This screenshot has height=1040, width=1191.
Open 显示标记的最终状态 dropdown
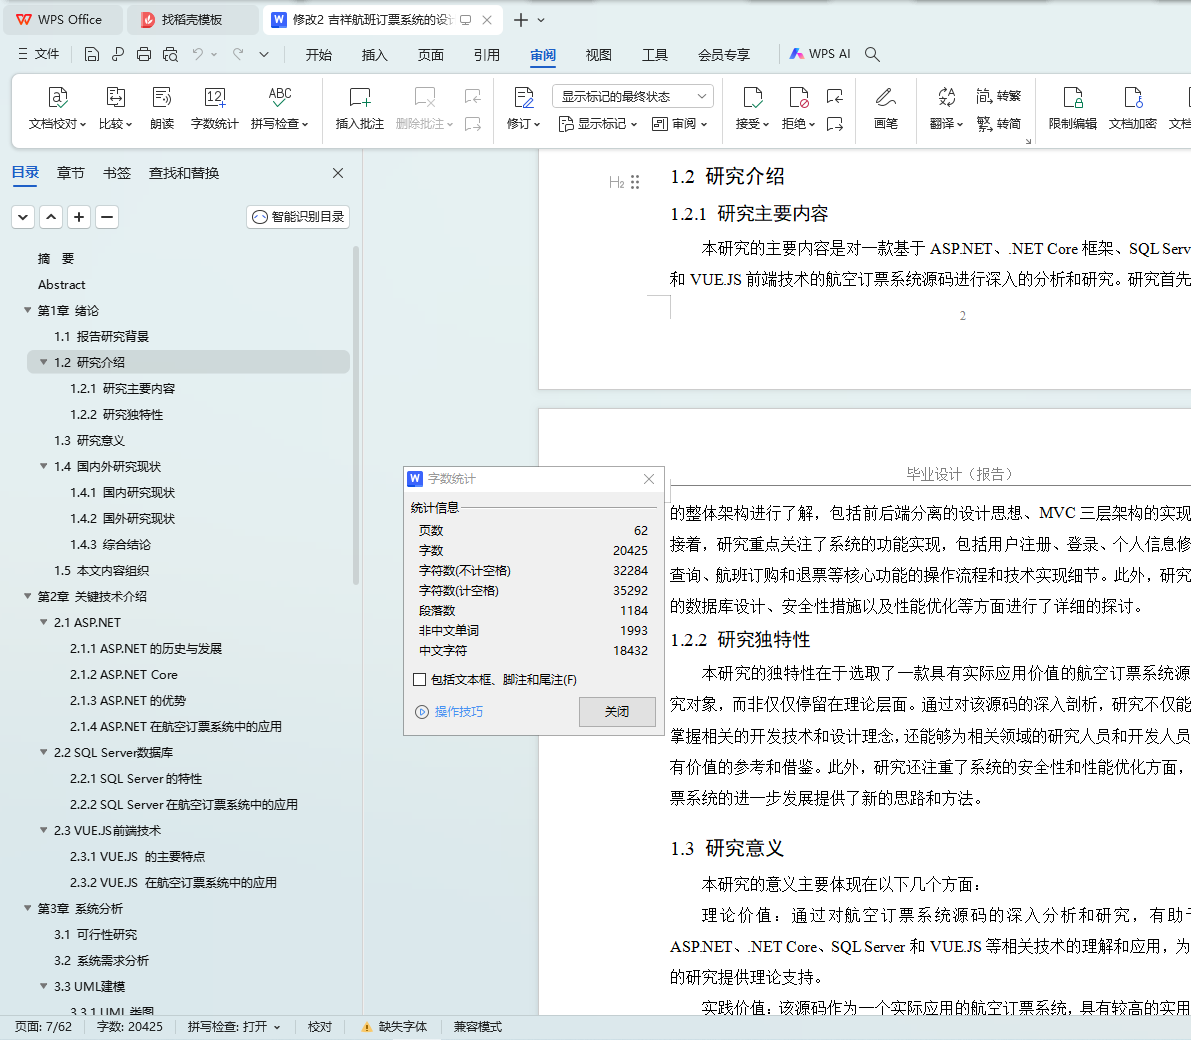coord(632,96)
